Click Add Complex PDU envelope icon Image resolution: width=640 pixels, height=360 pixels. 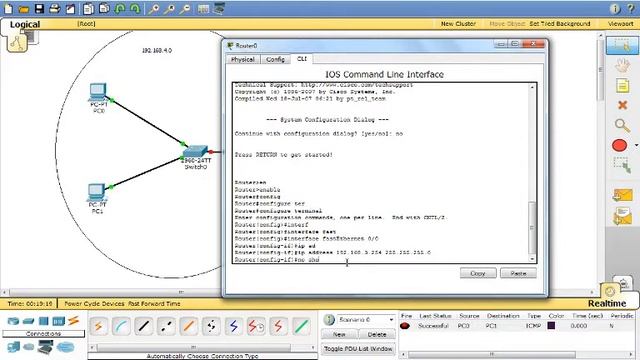coord(622,216)
